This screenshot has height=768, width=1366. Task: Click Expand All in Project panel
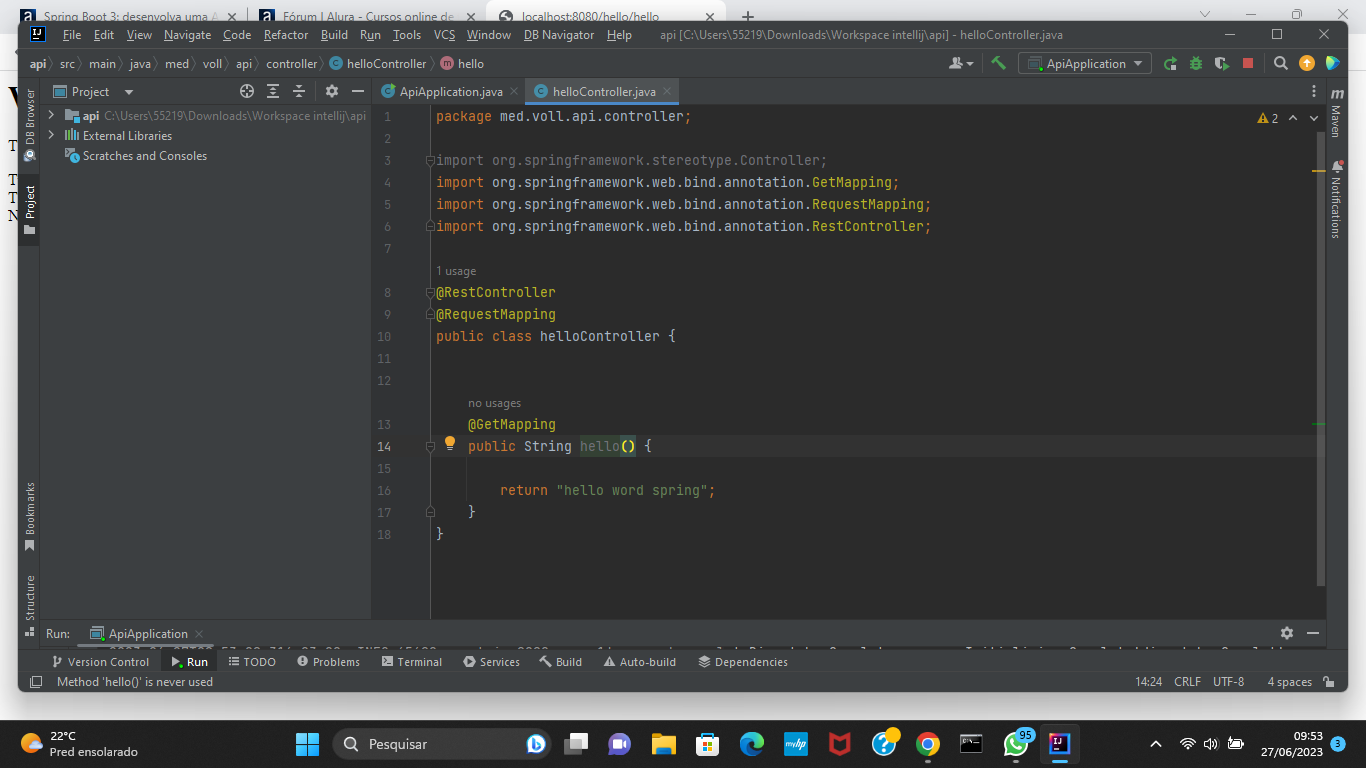click(273, 91)
